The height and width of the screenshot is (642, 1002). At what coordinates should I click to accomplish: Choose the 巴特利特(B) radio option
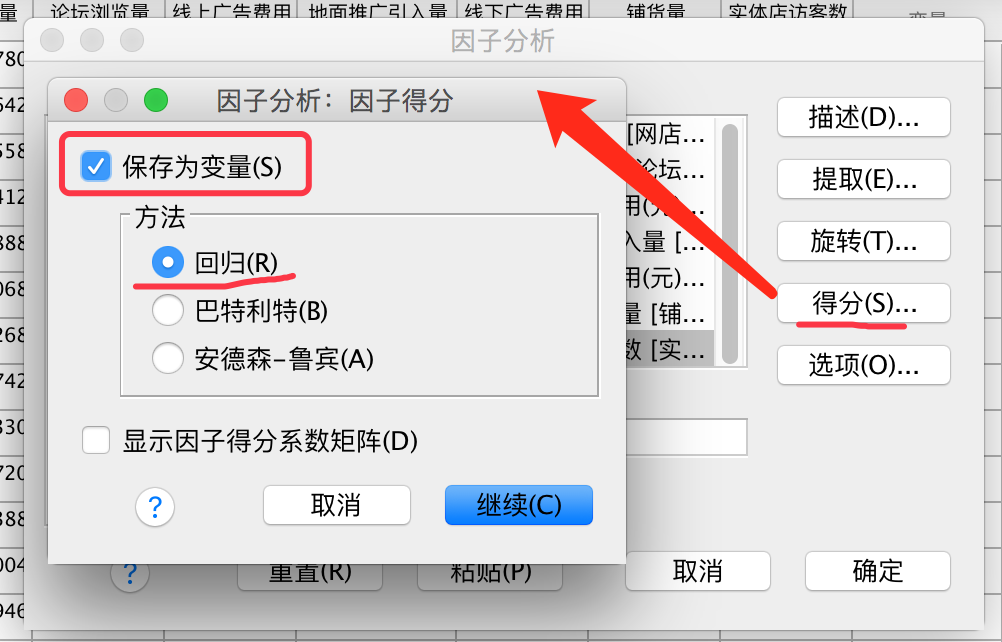point(167,310)
